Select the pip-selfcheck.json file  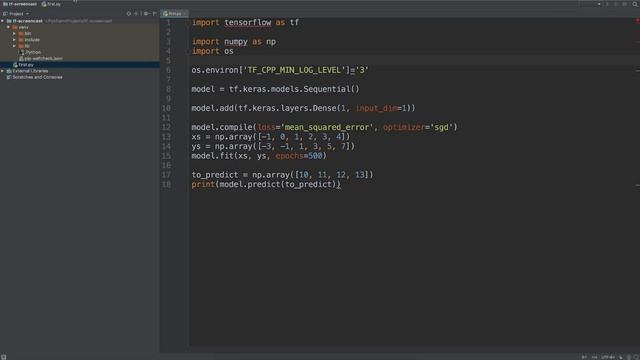point(41,58)
